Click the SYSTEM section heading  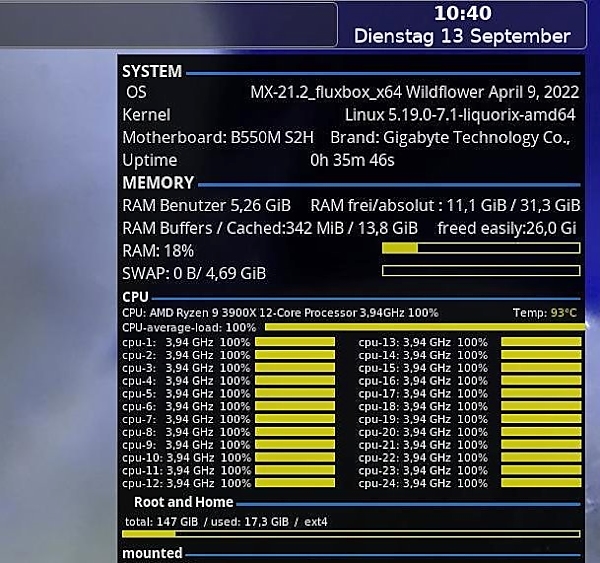point(152,72)
